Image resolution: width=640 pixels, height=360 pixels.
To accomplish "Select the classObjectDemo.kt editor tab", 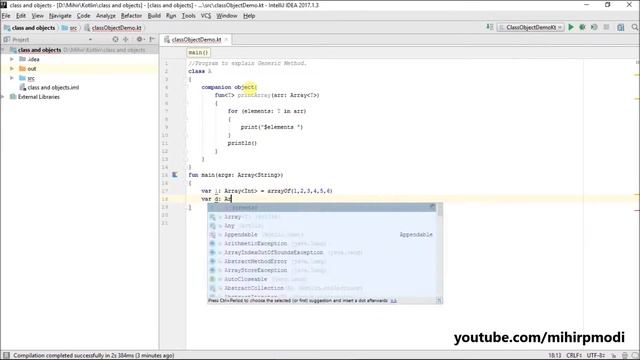I will point(196,40).
